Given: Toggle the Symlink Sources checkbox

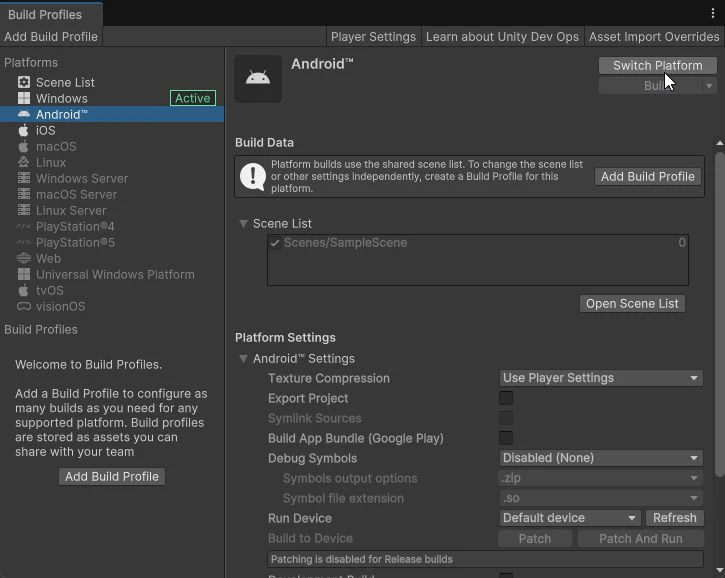Looking at the screenshot, I should pyautogui.click(x=506, y=418).
